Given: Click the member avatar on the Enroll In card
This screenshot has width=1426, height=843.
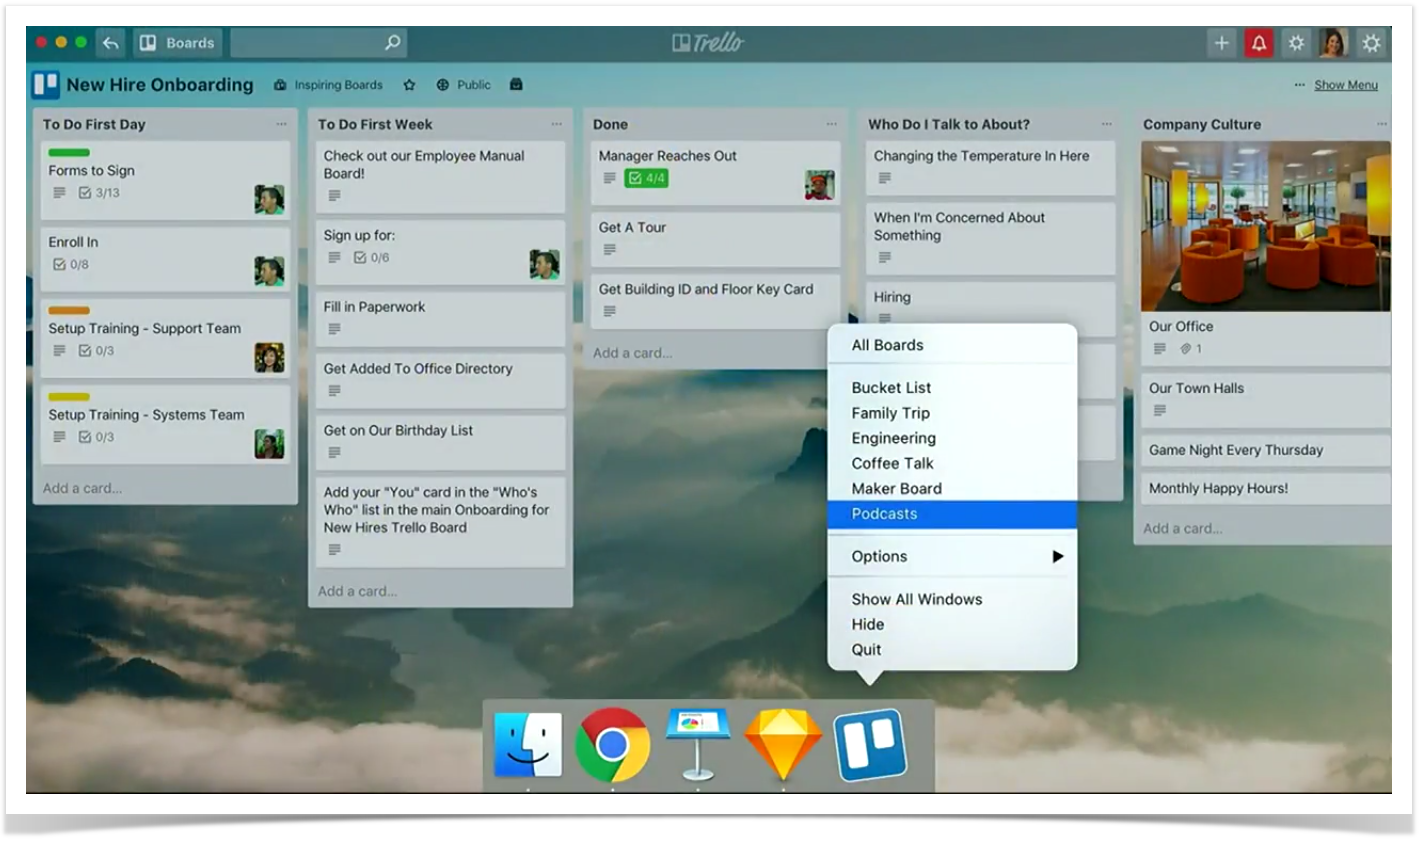Looking at the screenshot, I should point(269,271).
